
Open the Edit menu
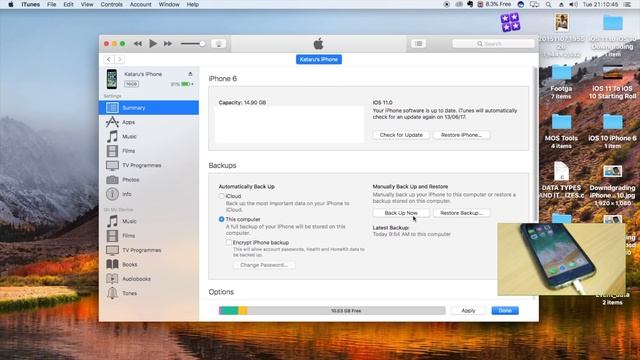pyautogui.click(x=68, y=4)
